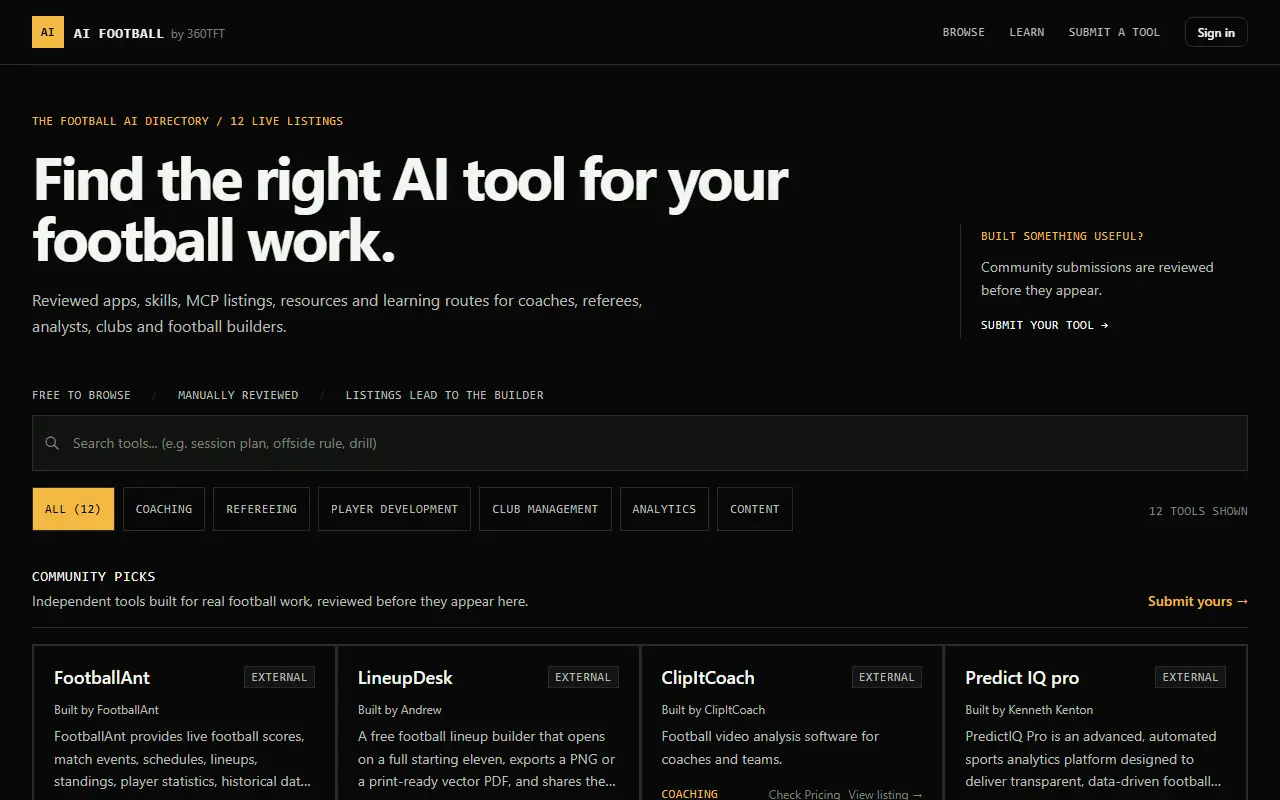Image resolution: width=1280 pixels, height=800 pixels.
Task: Open the ClipItCoach card title
Action: pos(708,677)
